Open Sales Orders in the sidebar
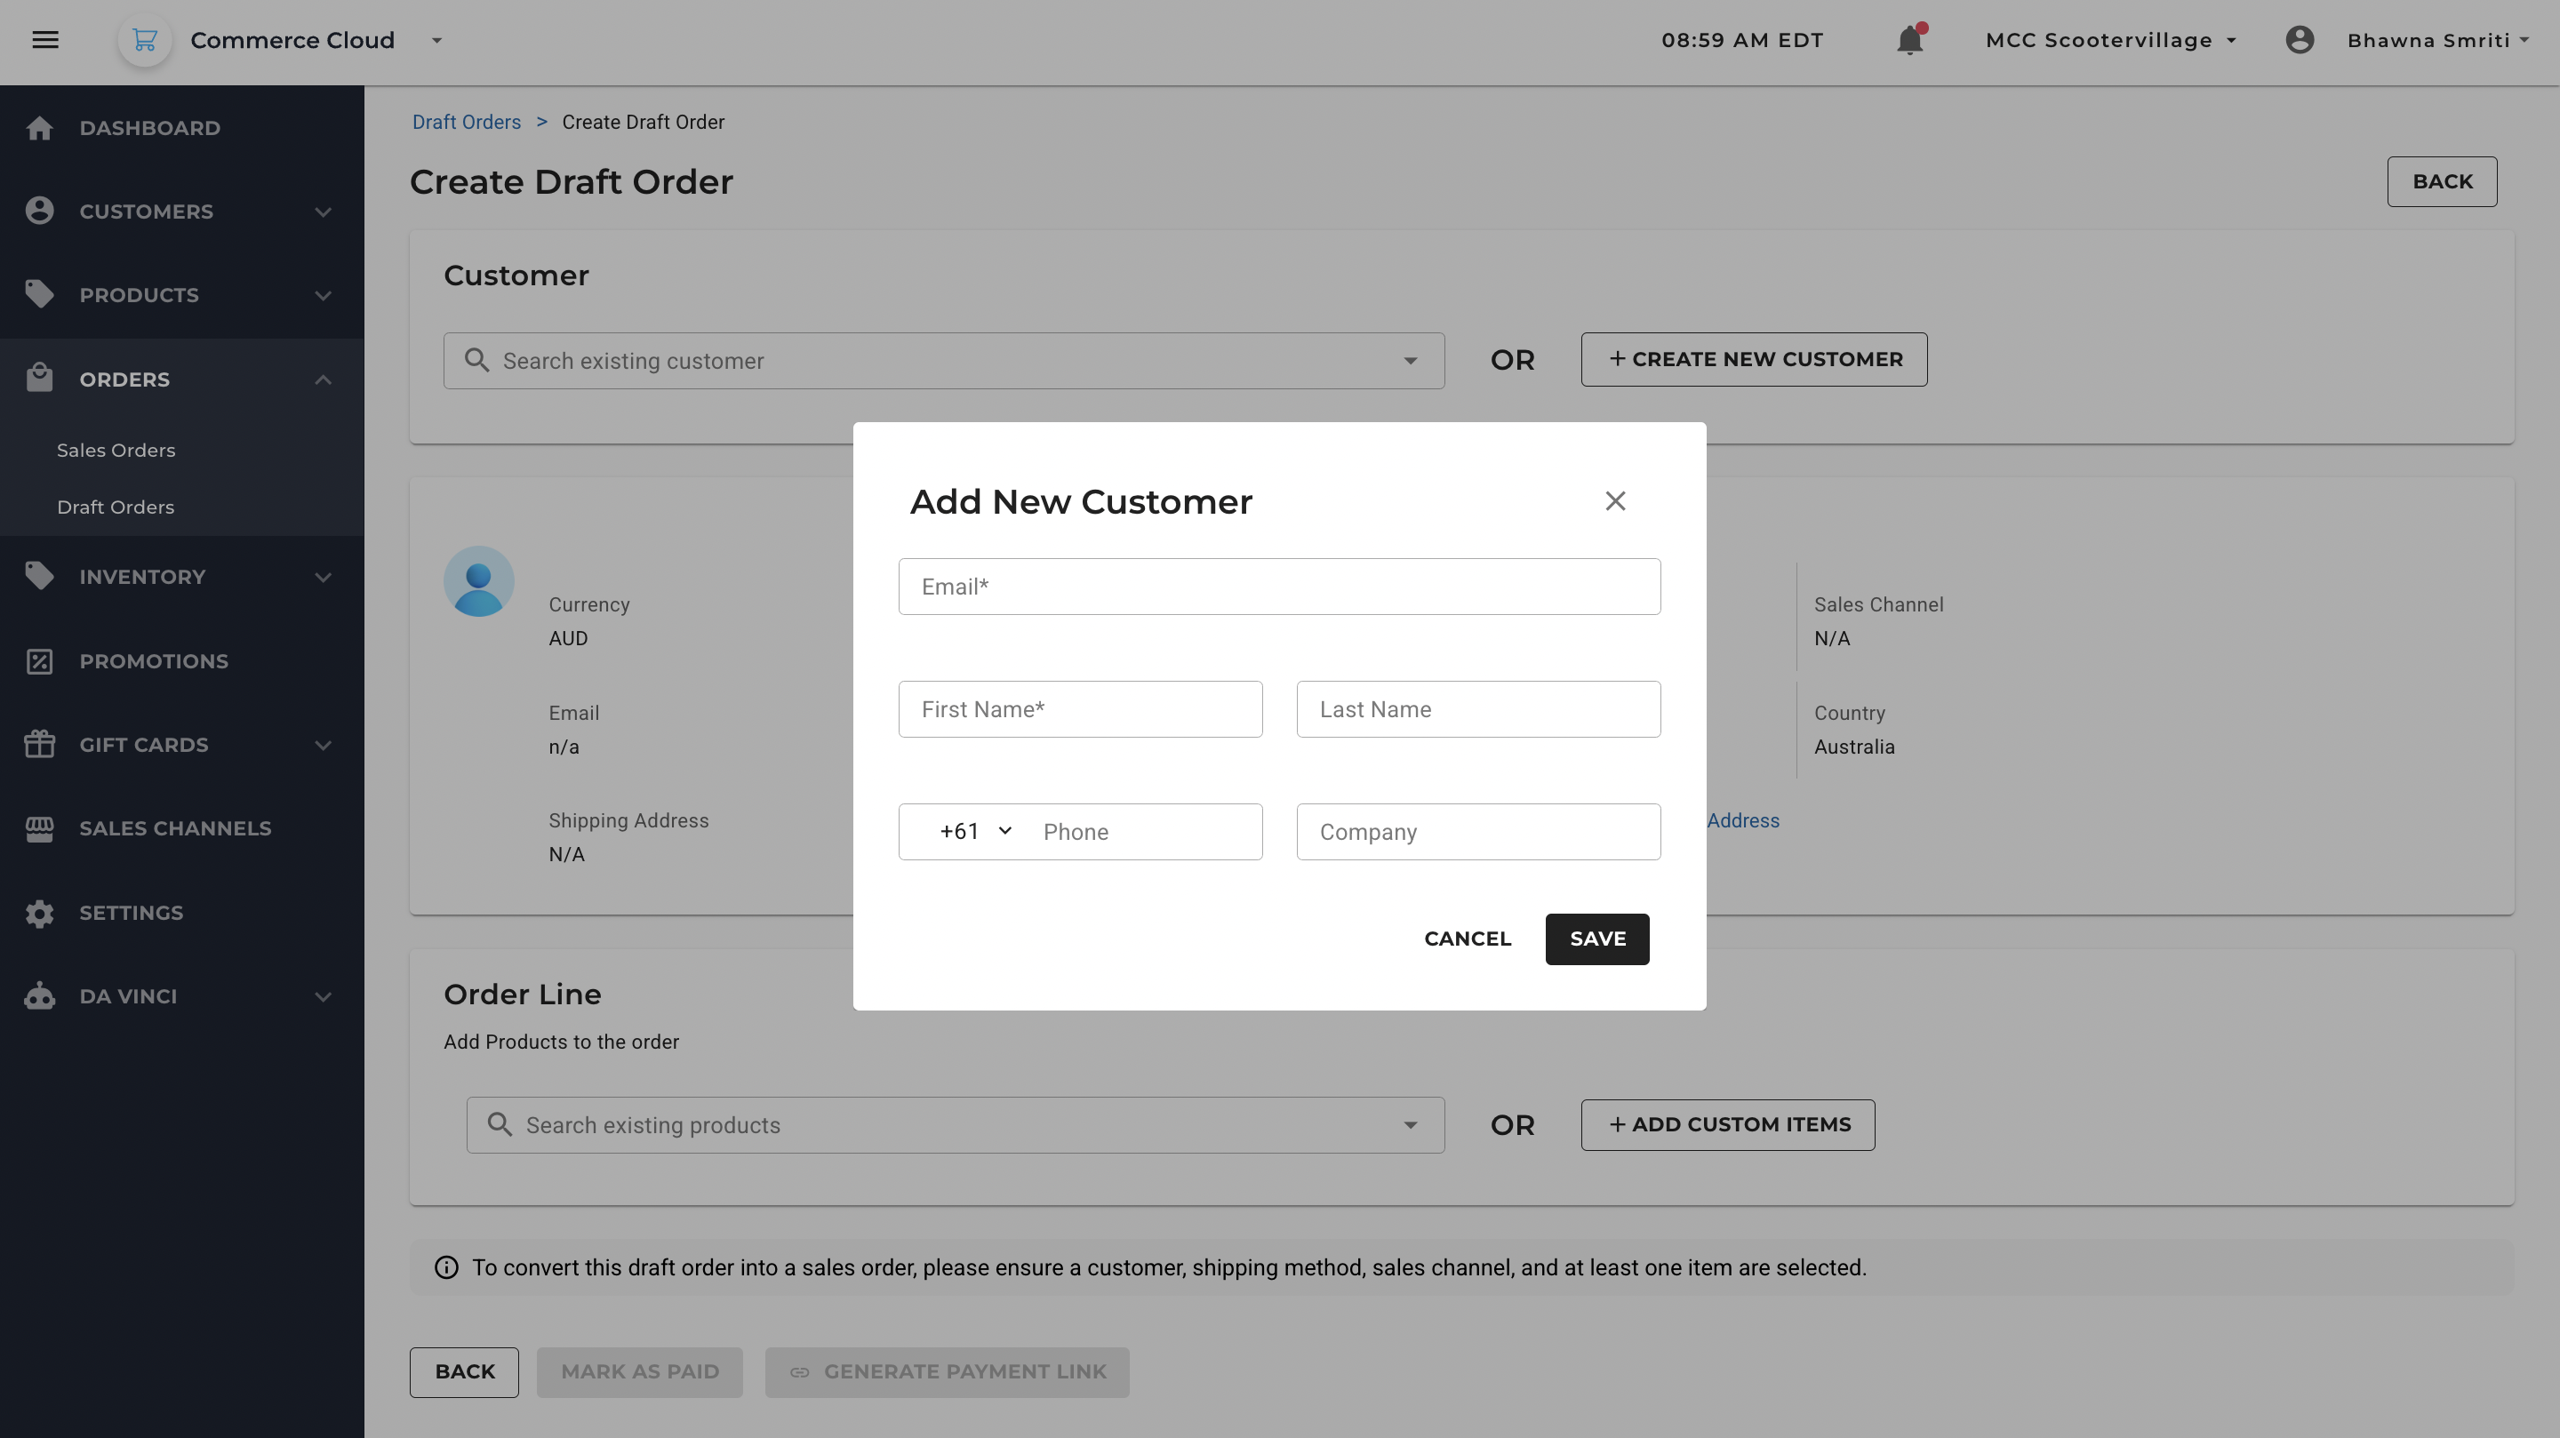The image size is (2560, 1438). [x=116, y=450]
